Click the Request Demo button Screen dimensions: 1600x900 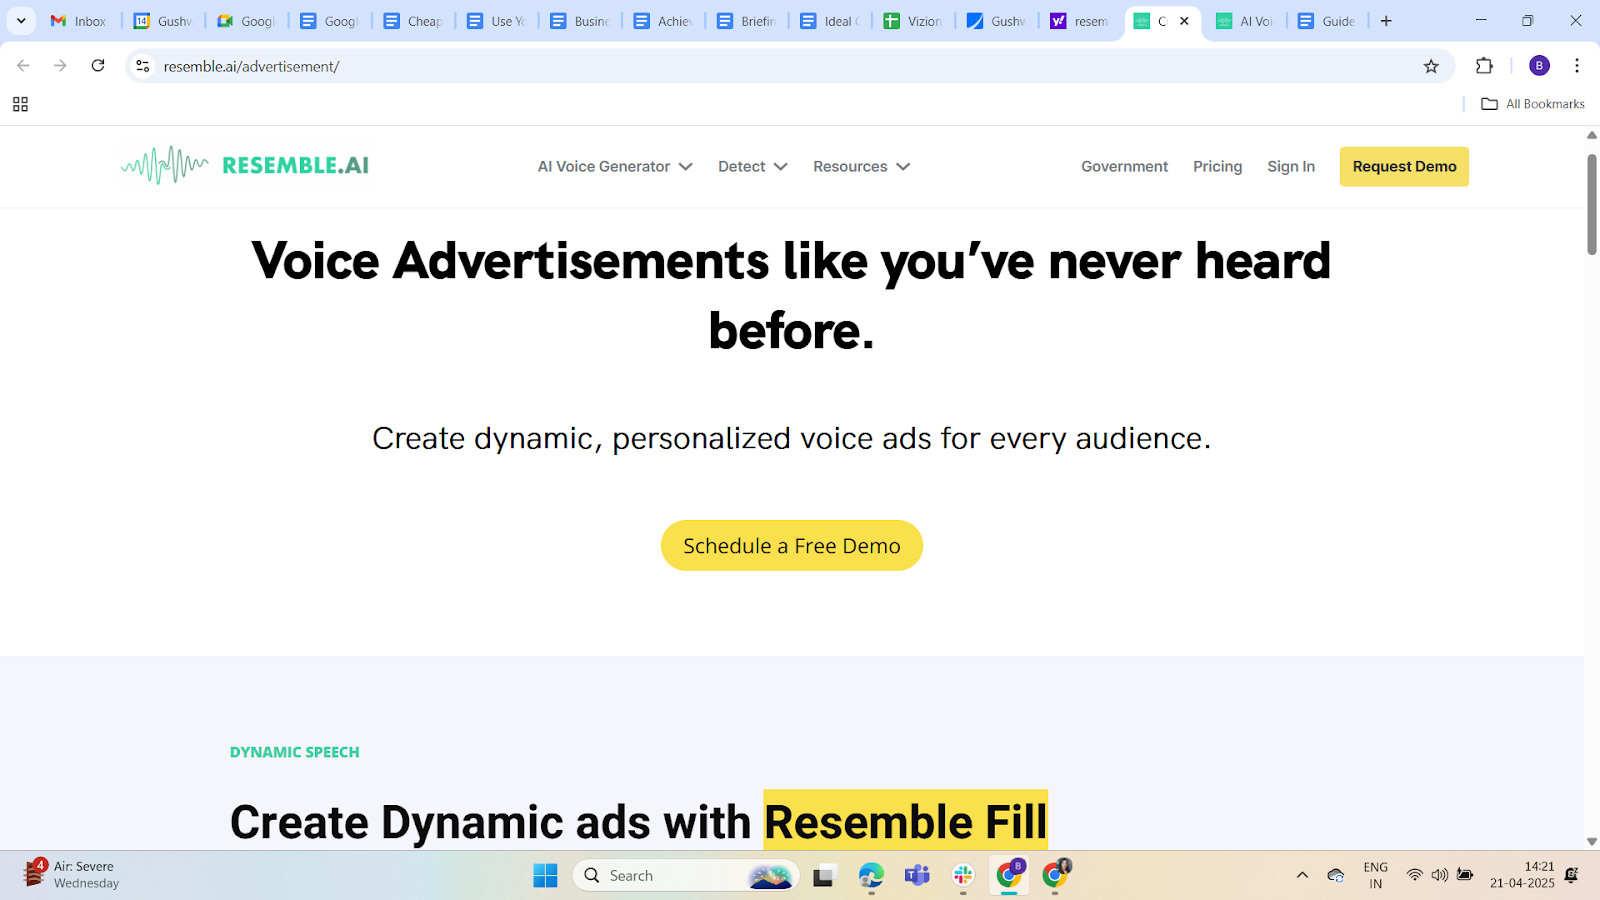coord(1404,167)
